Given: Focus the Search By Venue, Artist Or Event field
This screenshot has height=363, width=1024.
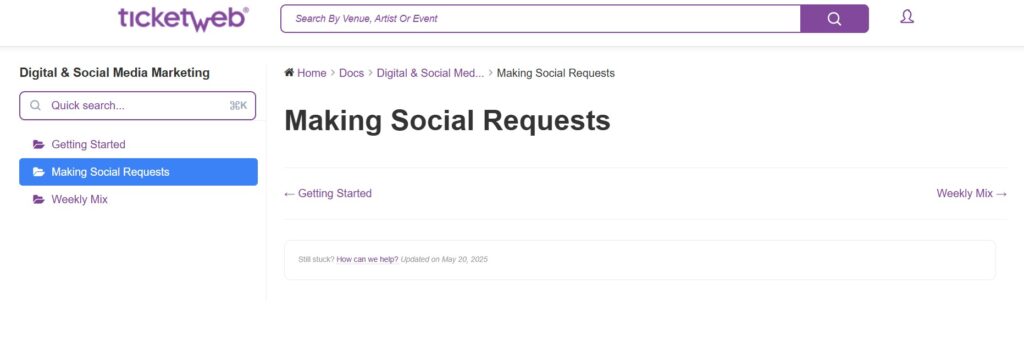Looking at the screenshot, I should pos(541,18).
